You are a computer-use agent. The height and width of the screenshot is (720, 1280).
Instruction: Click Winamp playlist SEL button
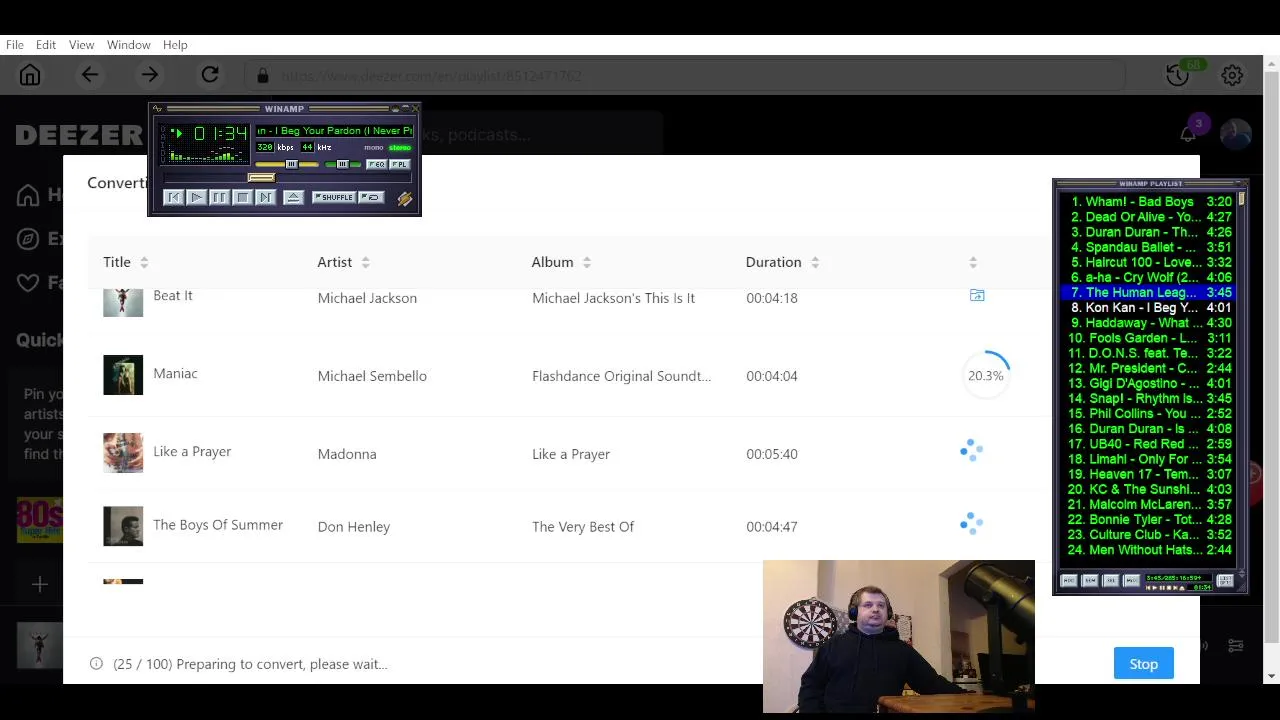coord(1111,580)
